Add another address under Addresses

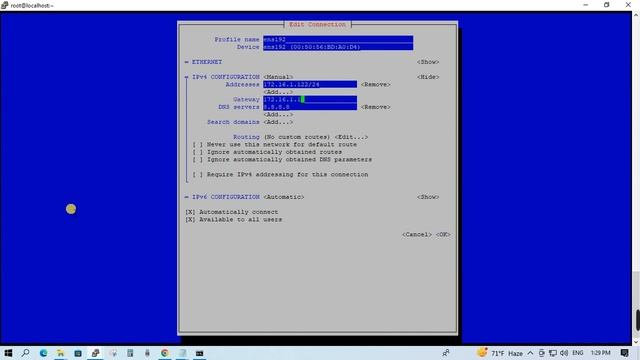[278, 92]
